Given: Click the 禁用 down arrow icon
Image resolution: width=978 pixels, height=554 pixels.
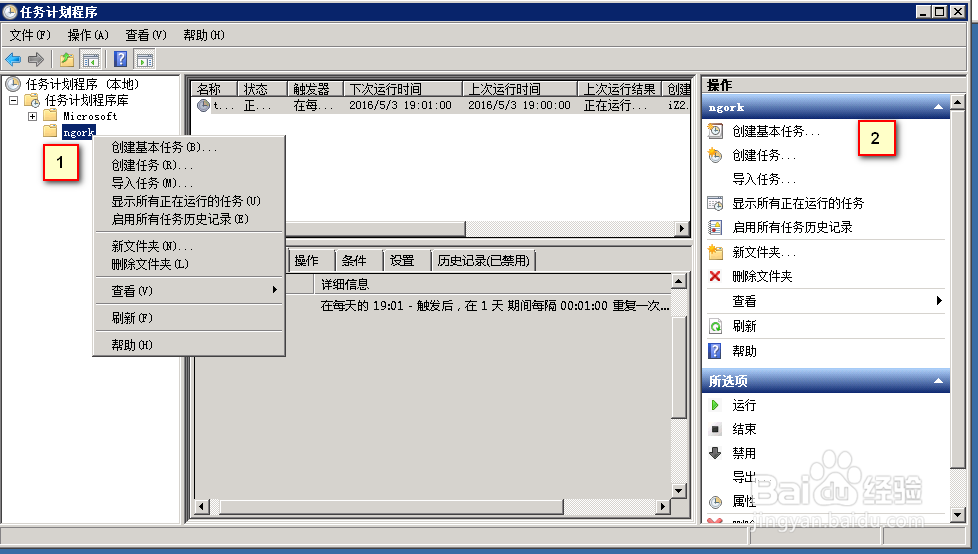Looking at the screenshot, I should click(x=715, y=453).
